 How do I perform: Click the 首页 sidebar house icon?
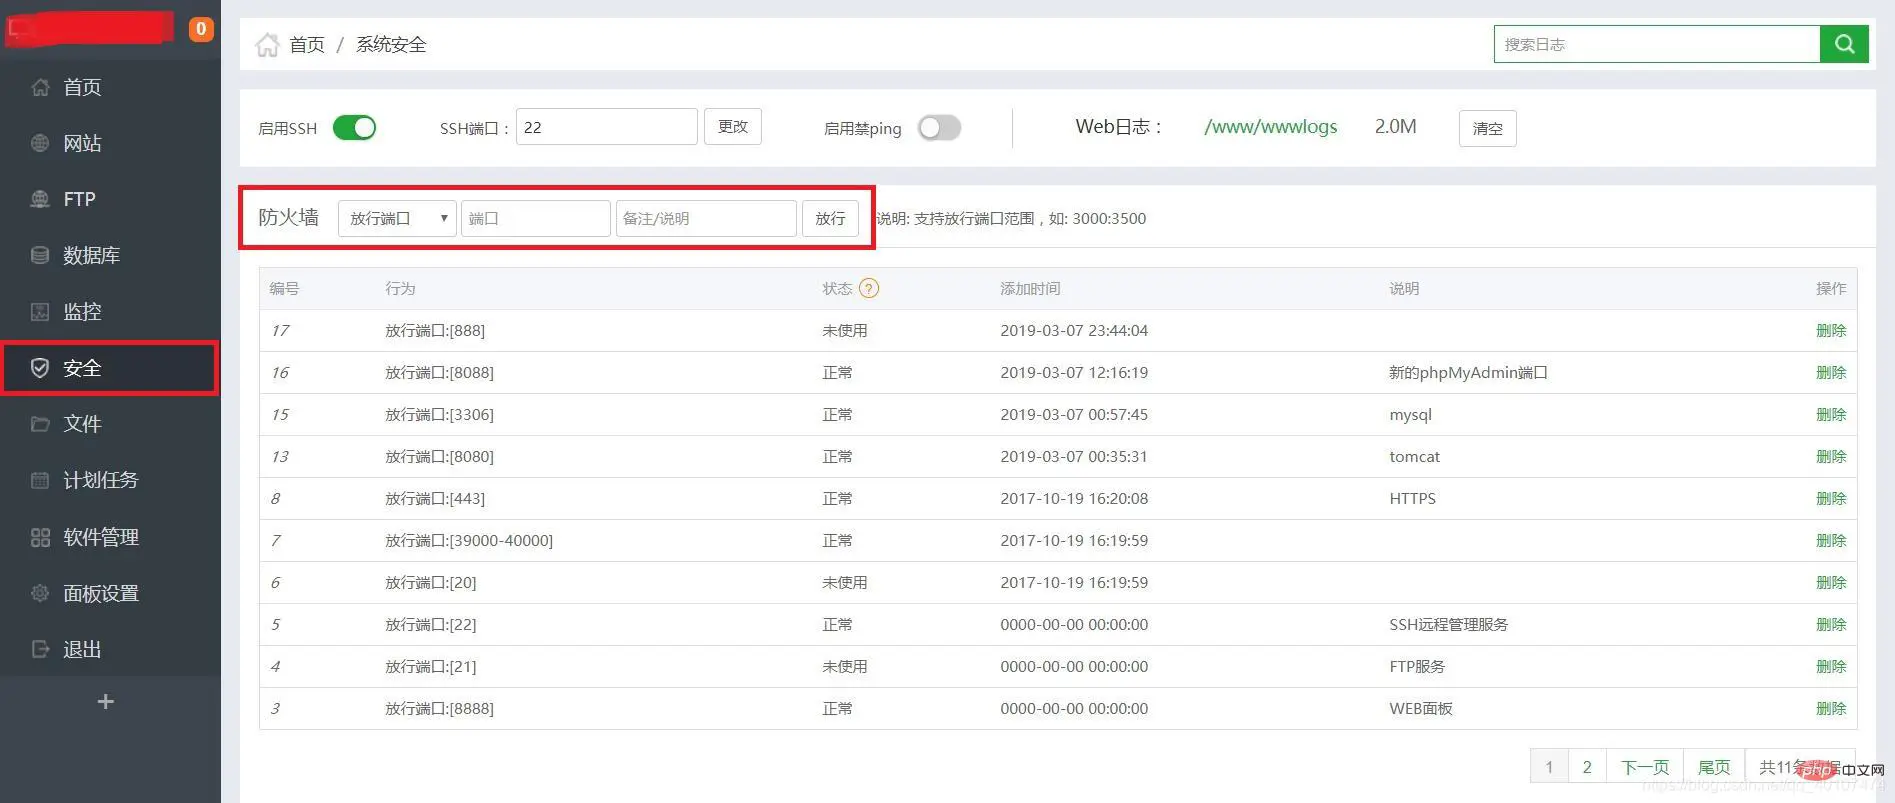40,87
